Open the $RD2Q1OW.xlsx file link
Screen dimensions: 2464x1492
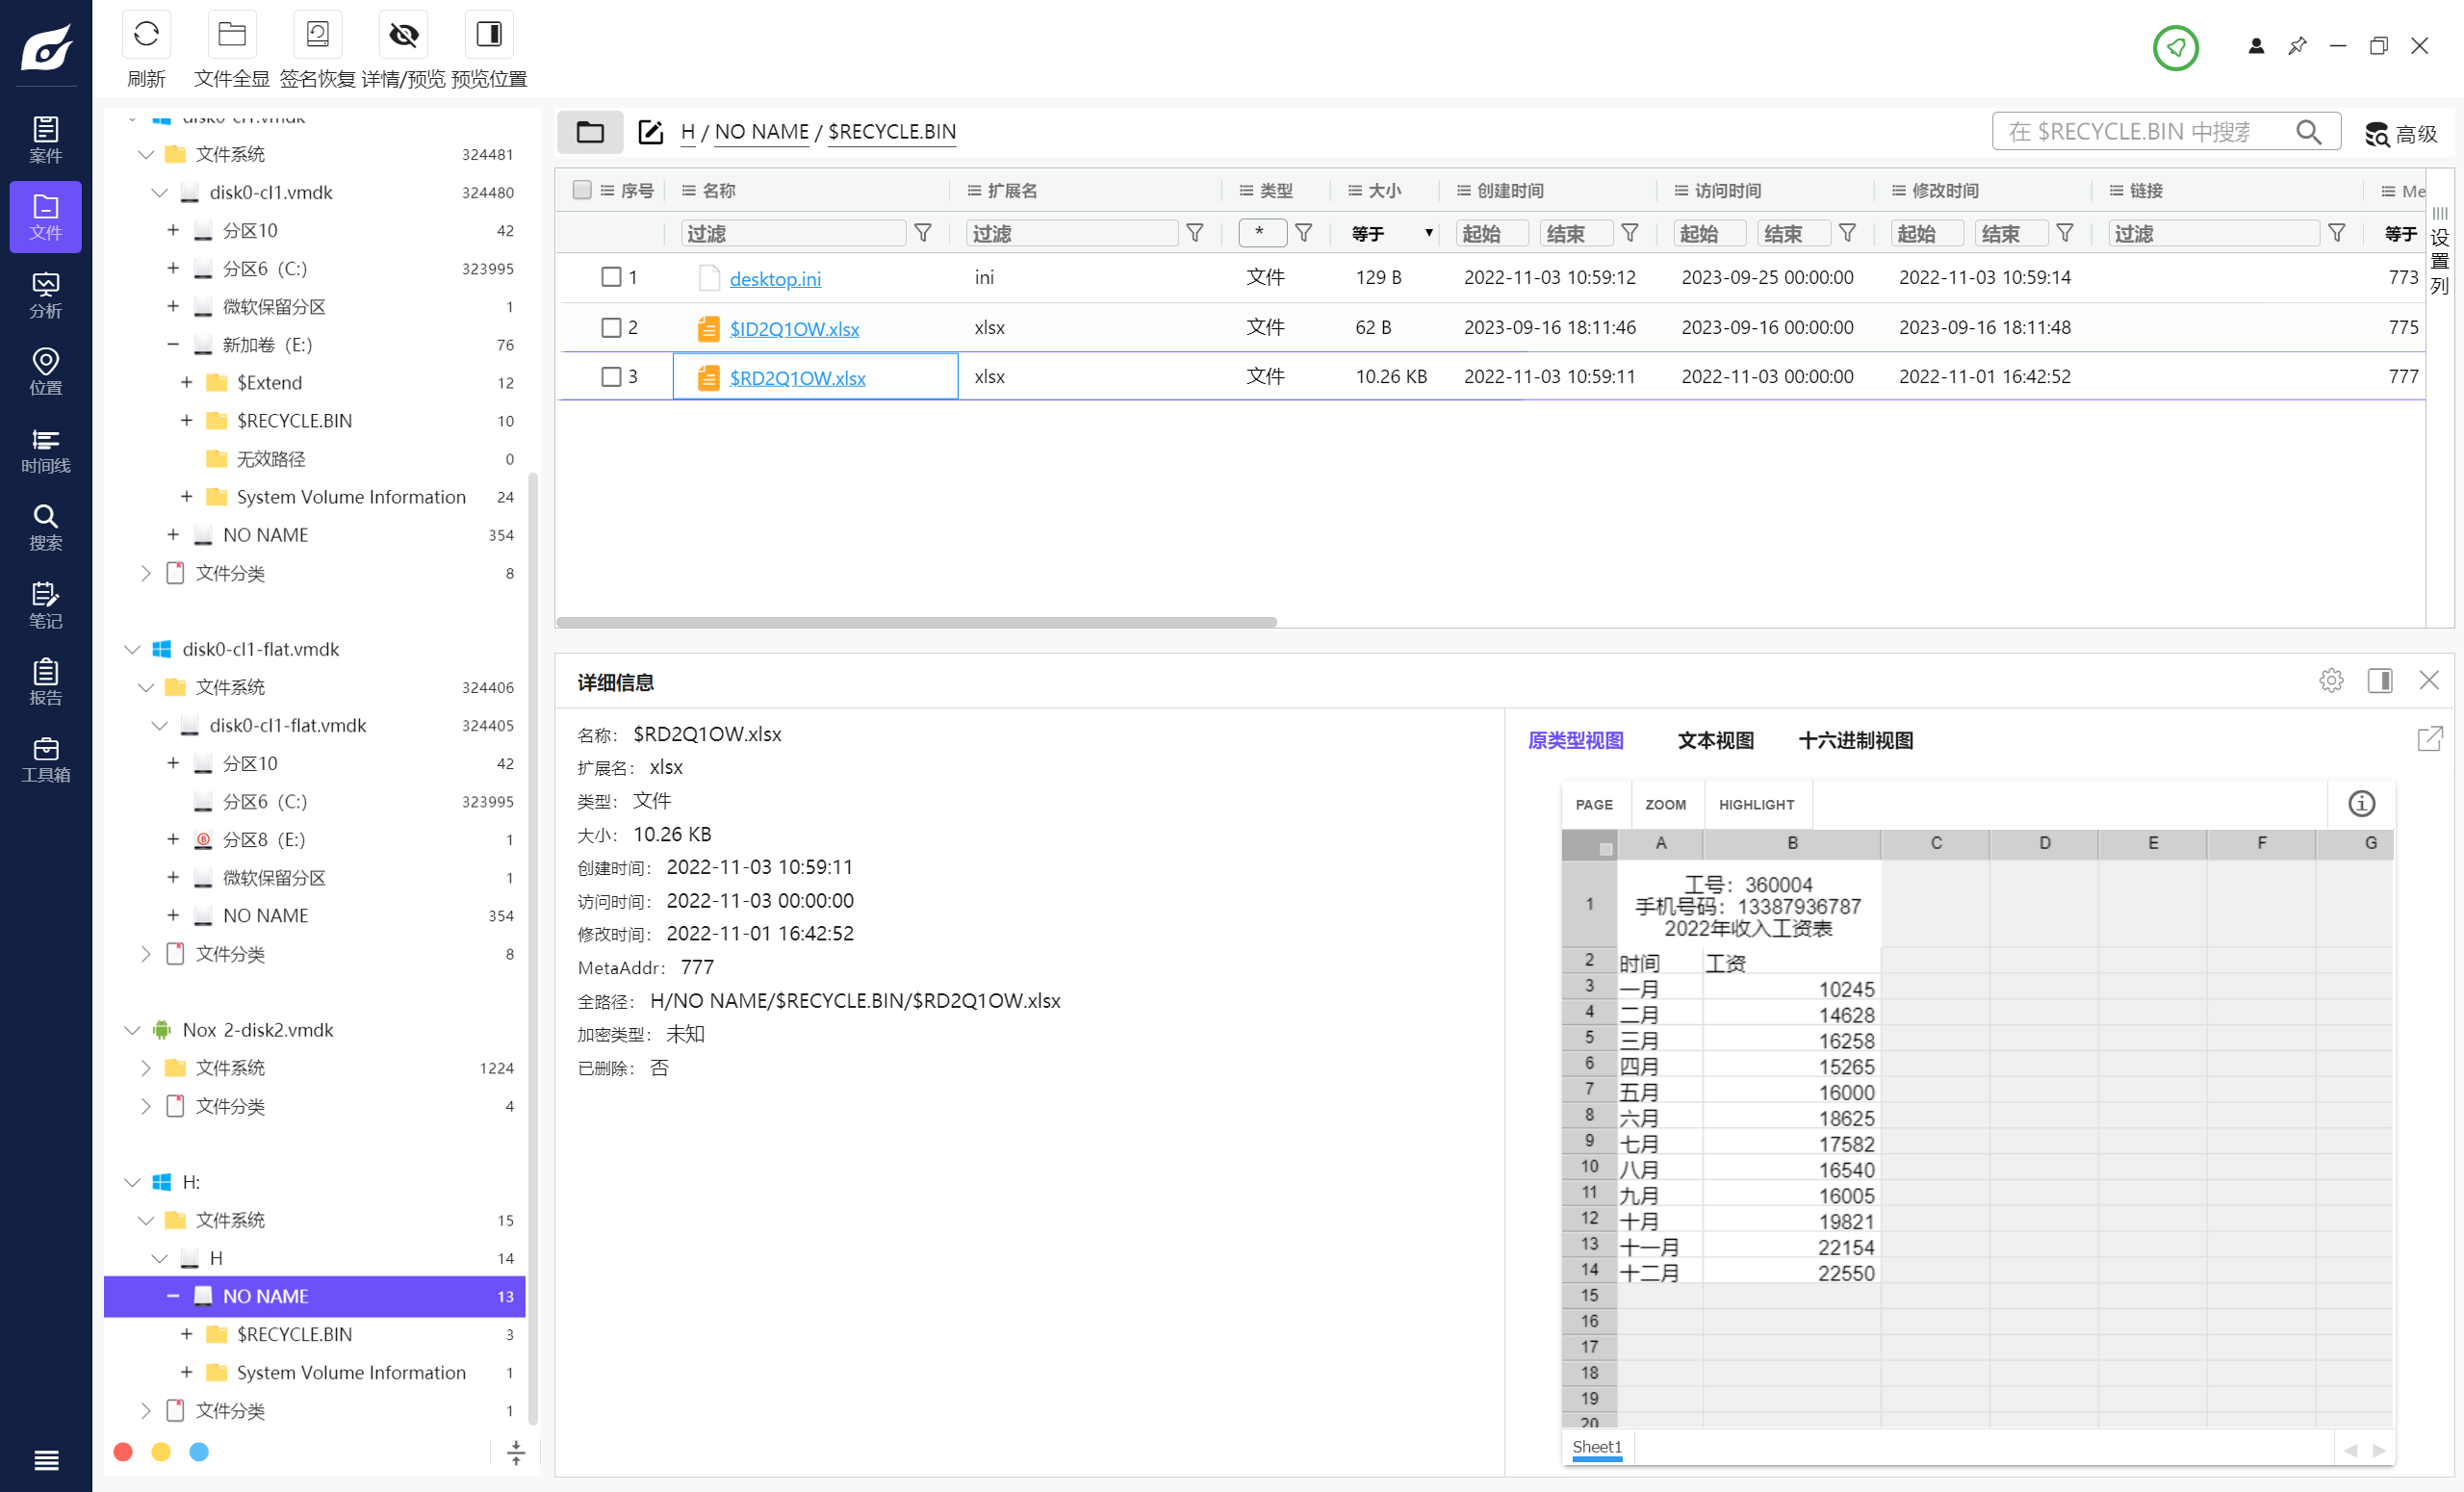[797, 378]
